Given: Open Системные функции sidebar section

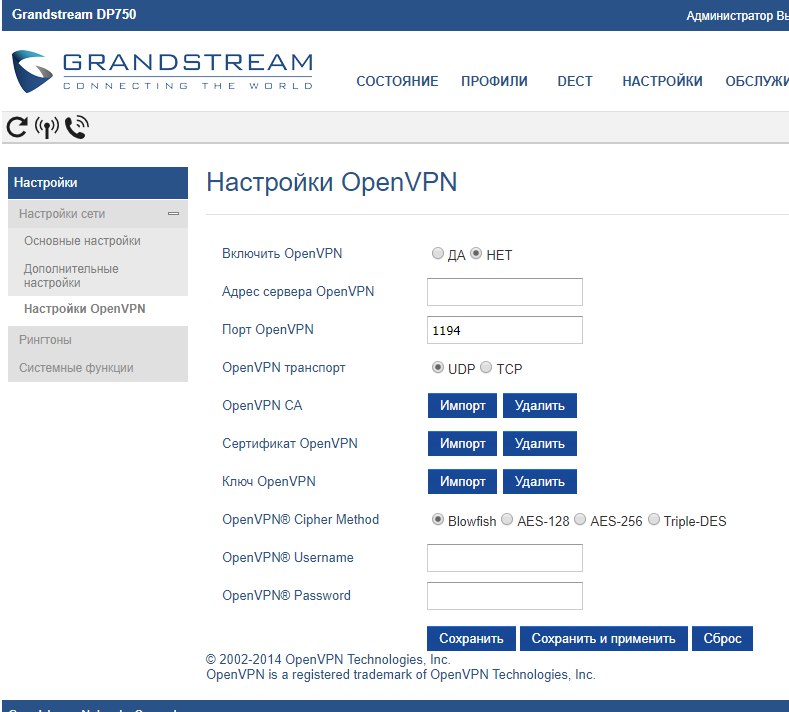Looking at the screenshot, I should 76,368.
